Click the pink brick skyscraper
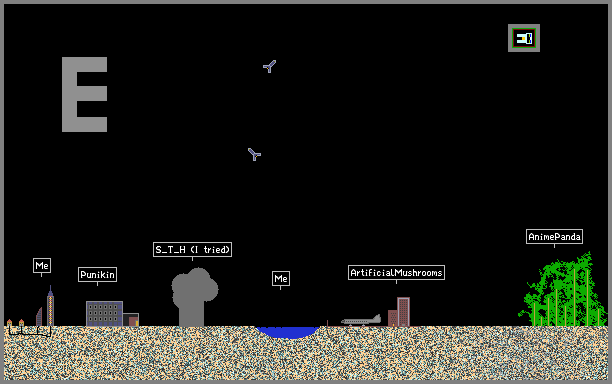The image size is (612, 384). [404, 312]
